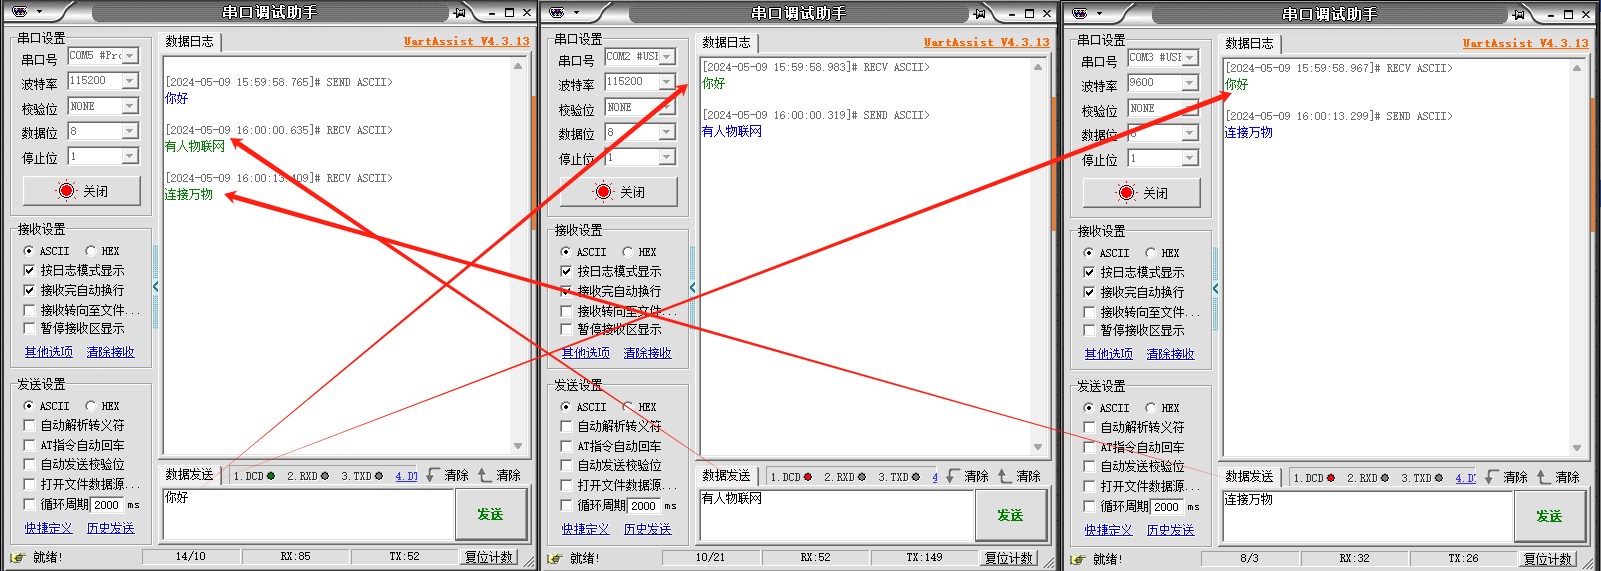Click the send text box containing 你好

click(x=308, y=514)
